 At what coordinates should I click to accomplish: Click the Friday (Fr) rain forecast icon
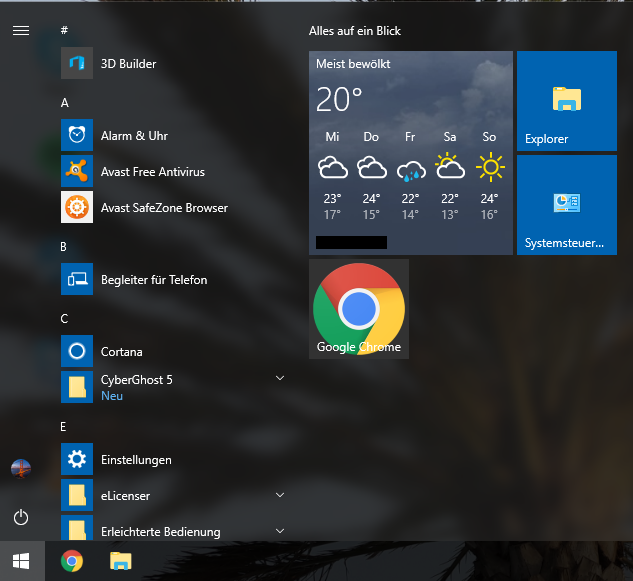tap(411, 171)
